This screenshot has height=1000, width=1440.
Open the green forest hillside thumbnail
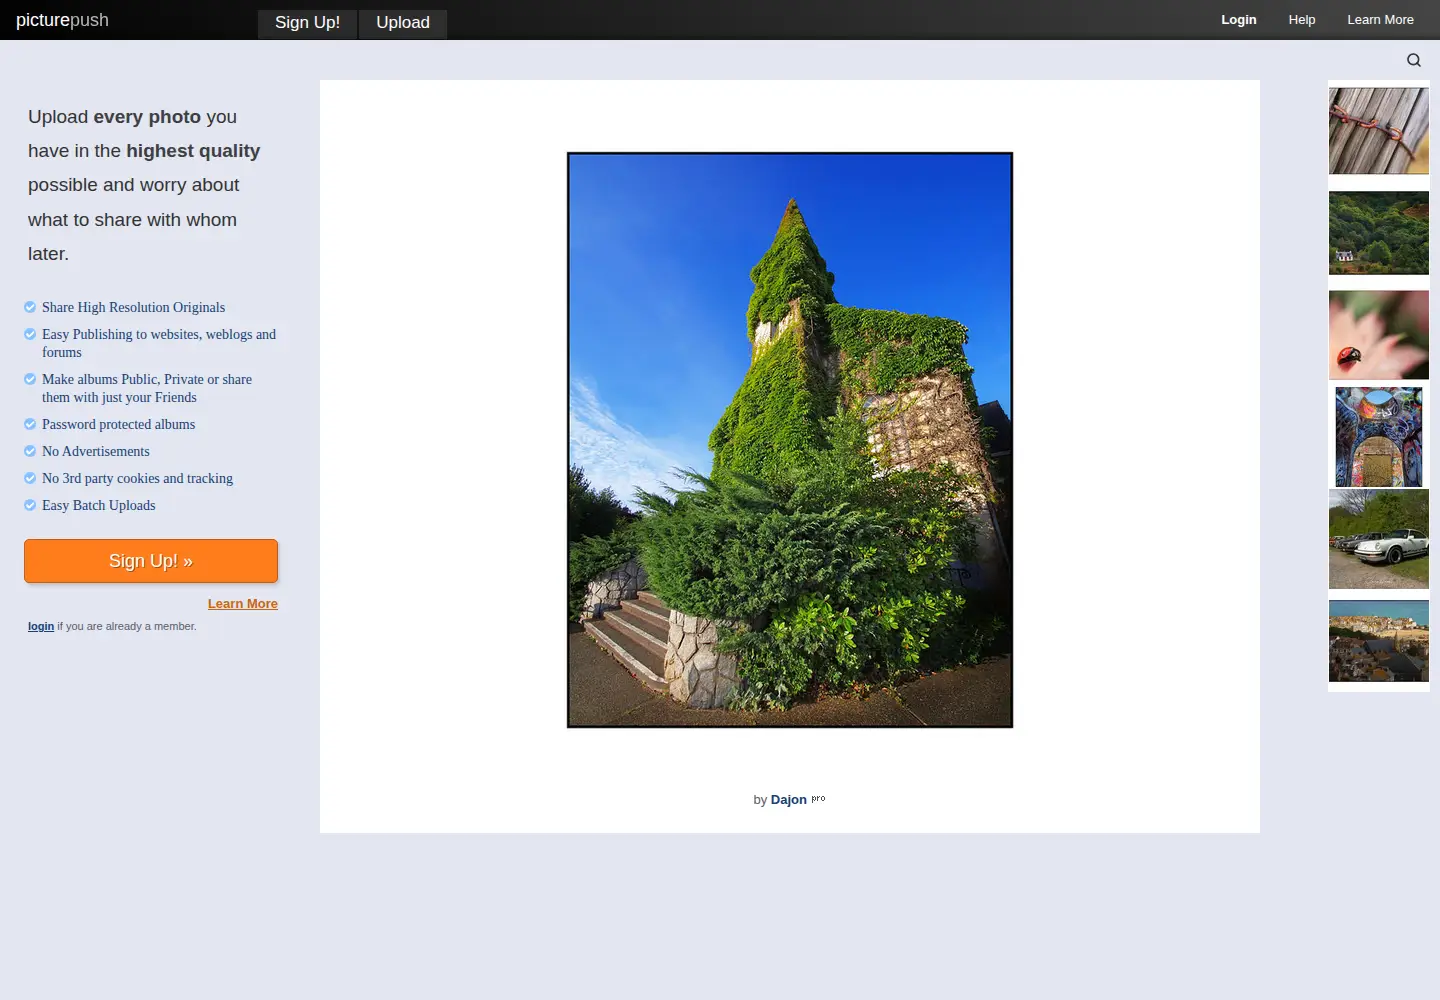point(1379,233)
